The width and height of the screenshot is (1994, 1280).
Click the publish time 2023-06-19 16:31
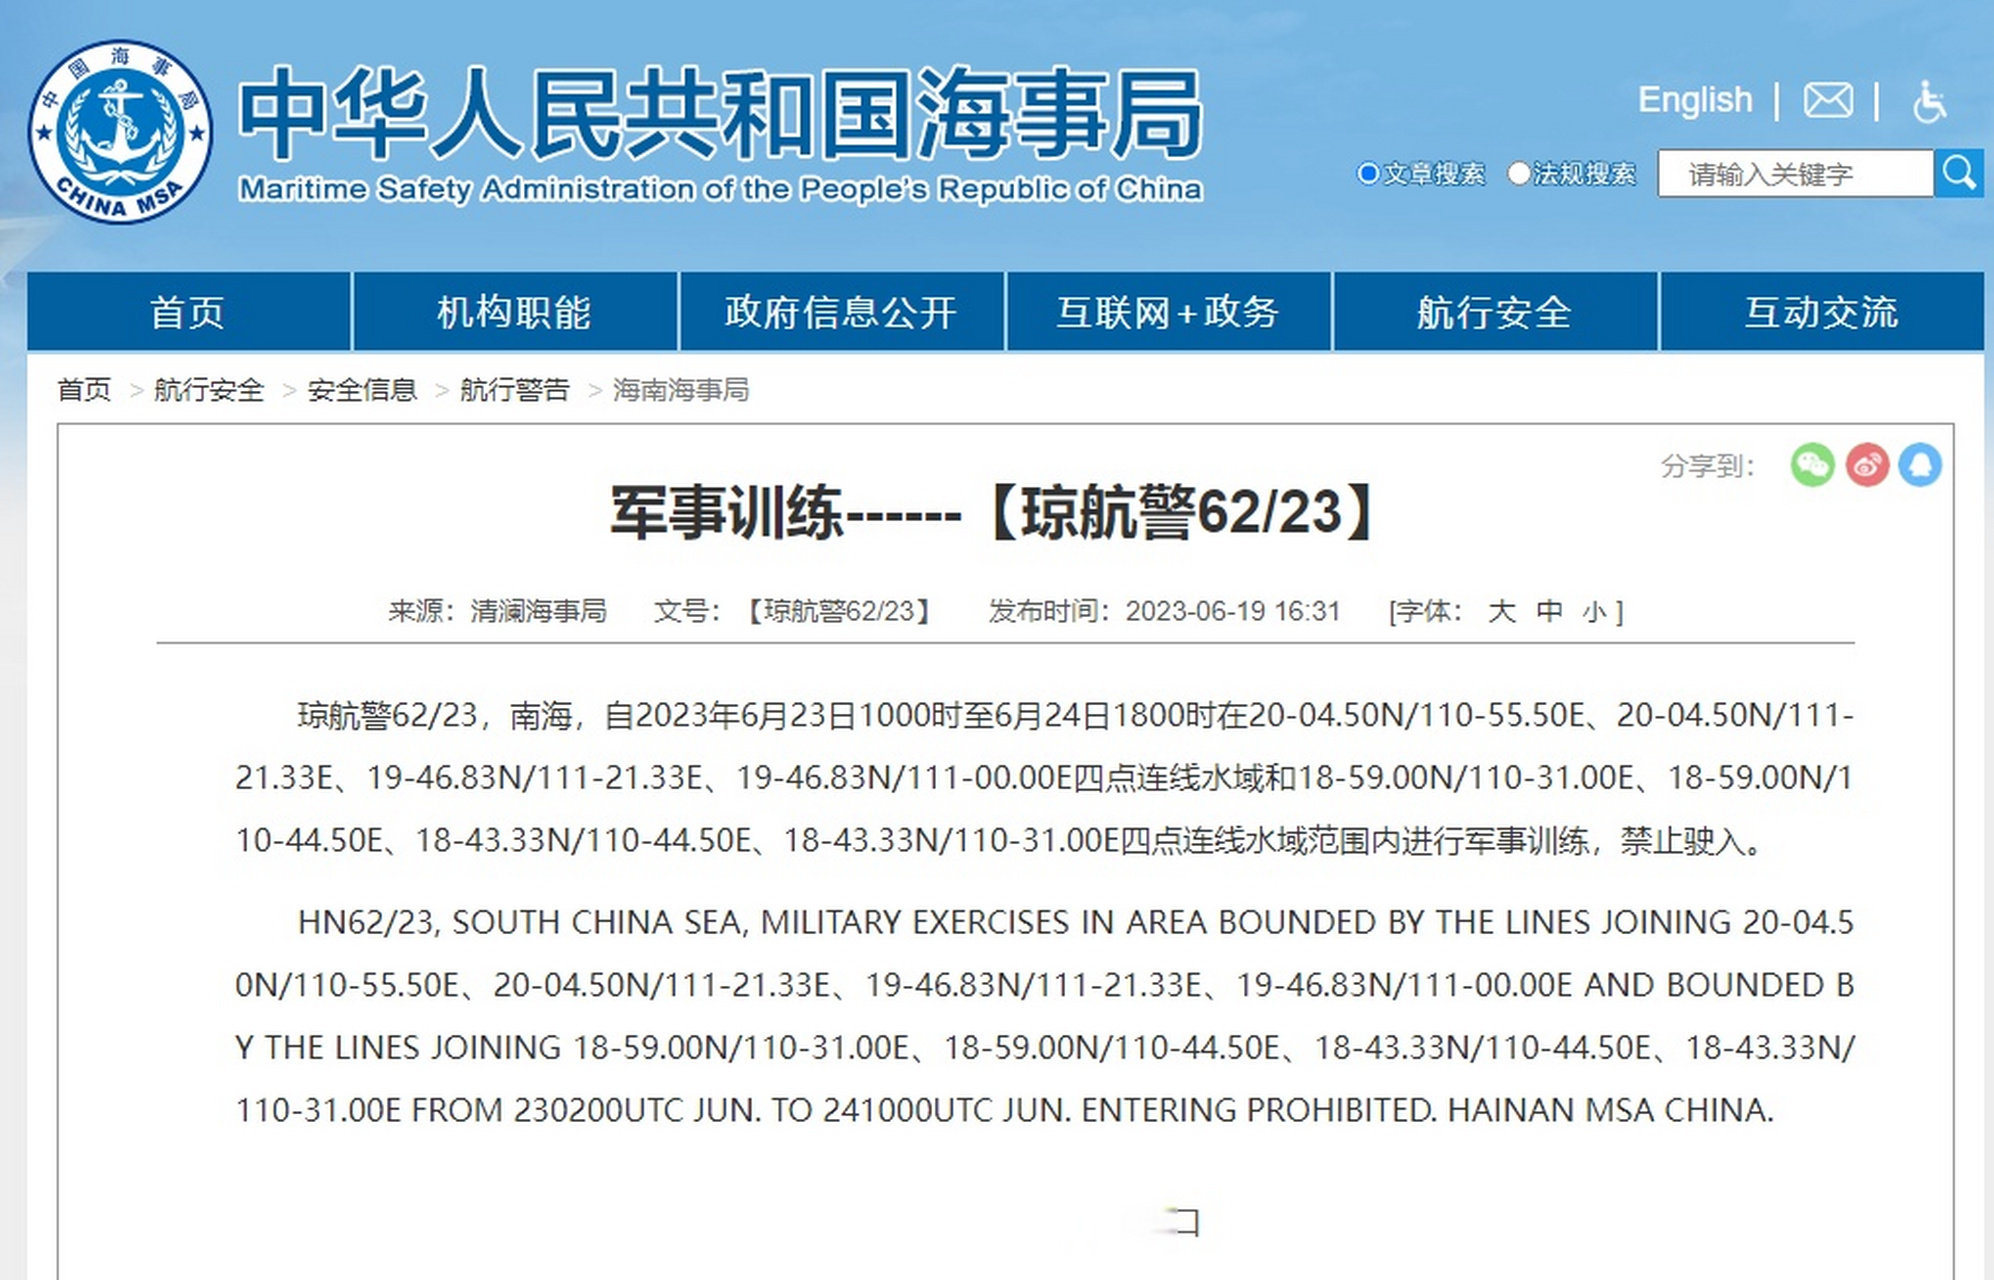(x=1232, y=611)
